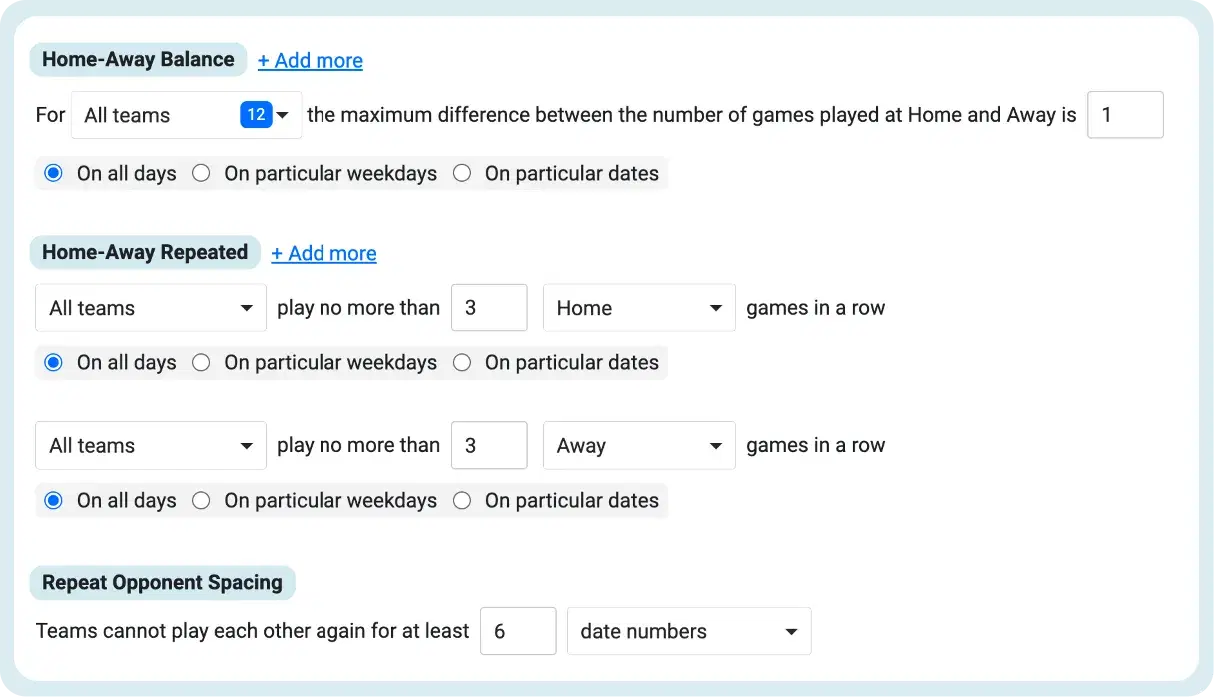
Task: Open the Home game type dropdown
Action: (x=639, y=308)
